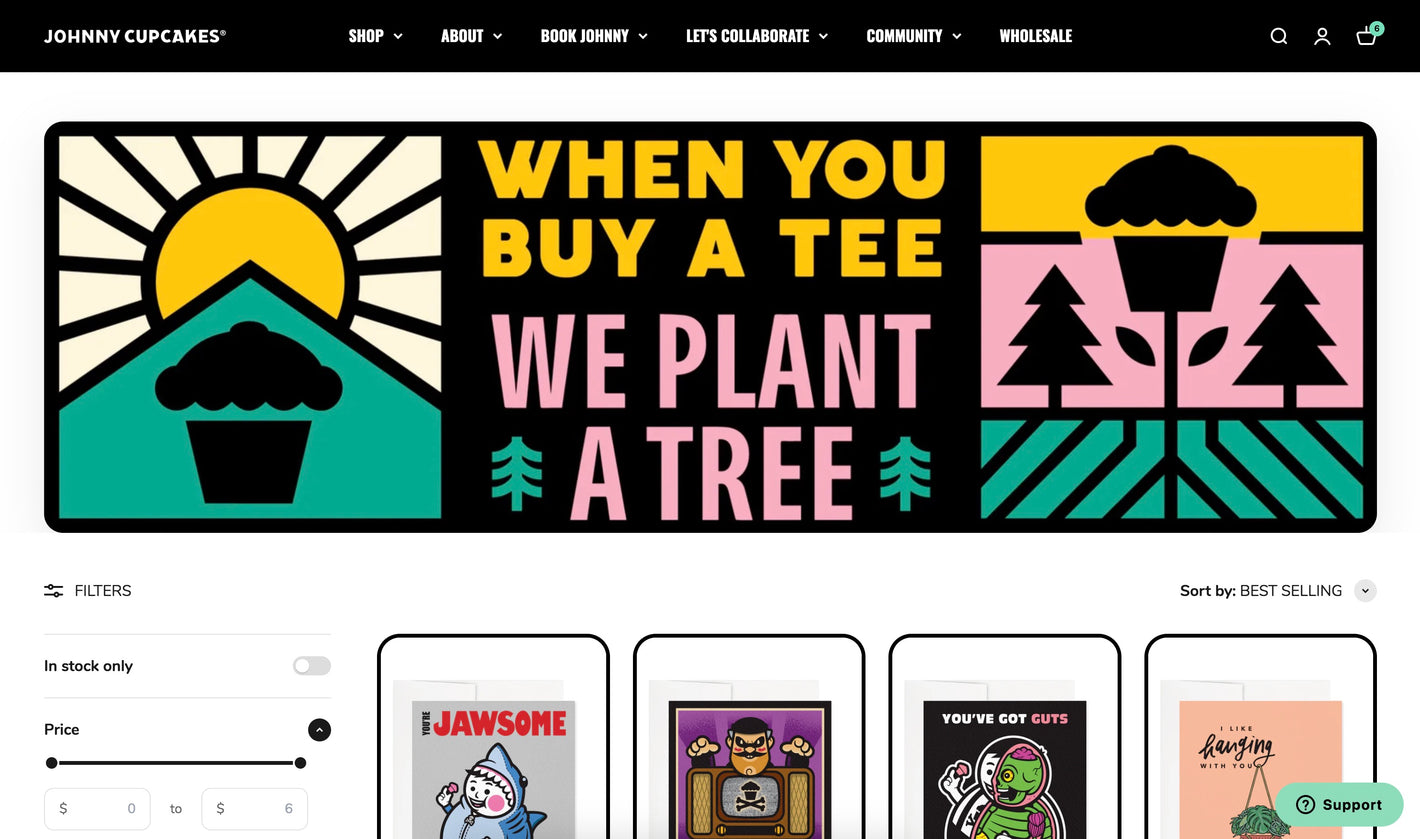Click the maximum price slider handle
The height and width of the screenshot is (839, 1420).
tap(300, 763)
